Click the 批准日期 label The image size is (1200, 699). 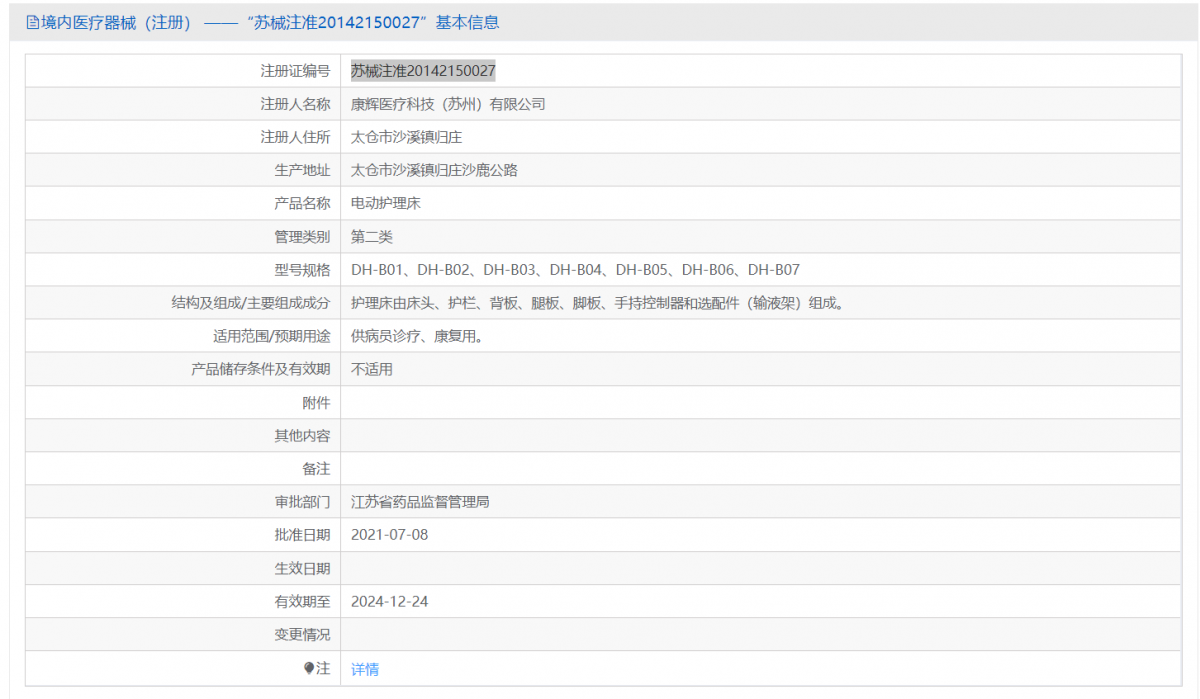coord(302,535)
